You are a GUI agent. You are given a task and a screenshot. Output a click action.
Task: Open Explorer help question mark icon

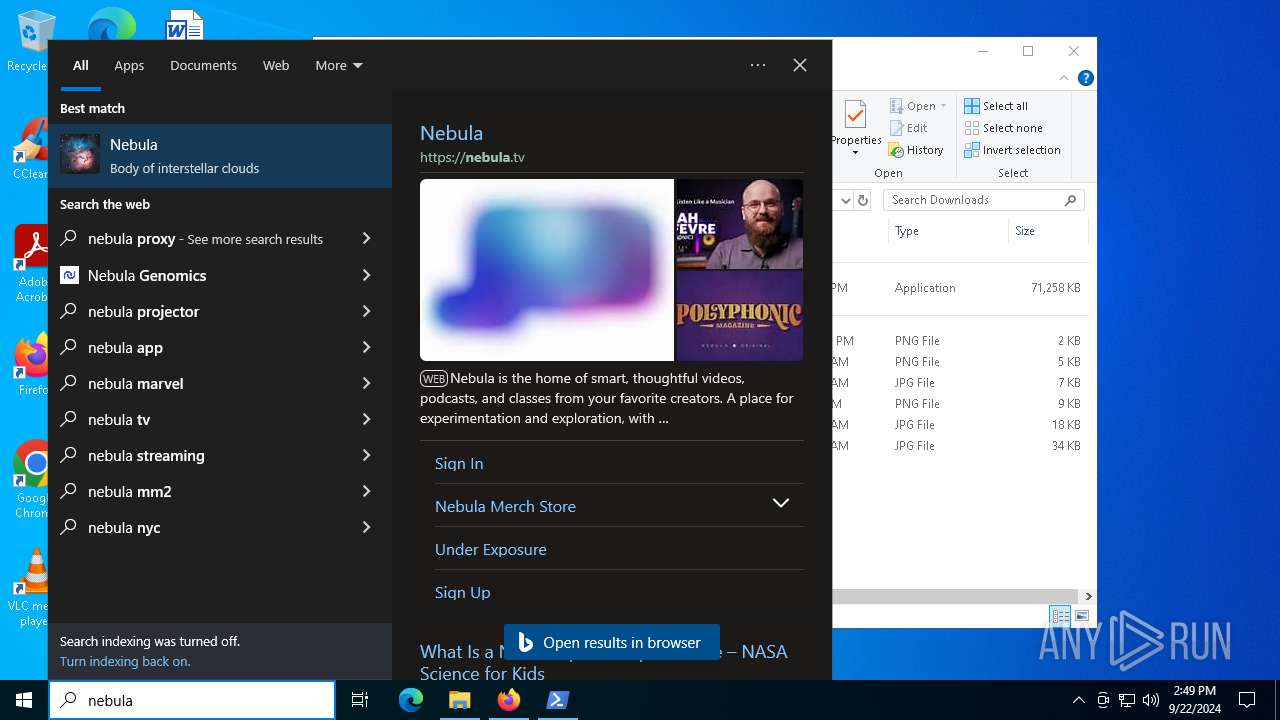[1085, 78]
